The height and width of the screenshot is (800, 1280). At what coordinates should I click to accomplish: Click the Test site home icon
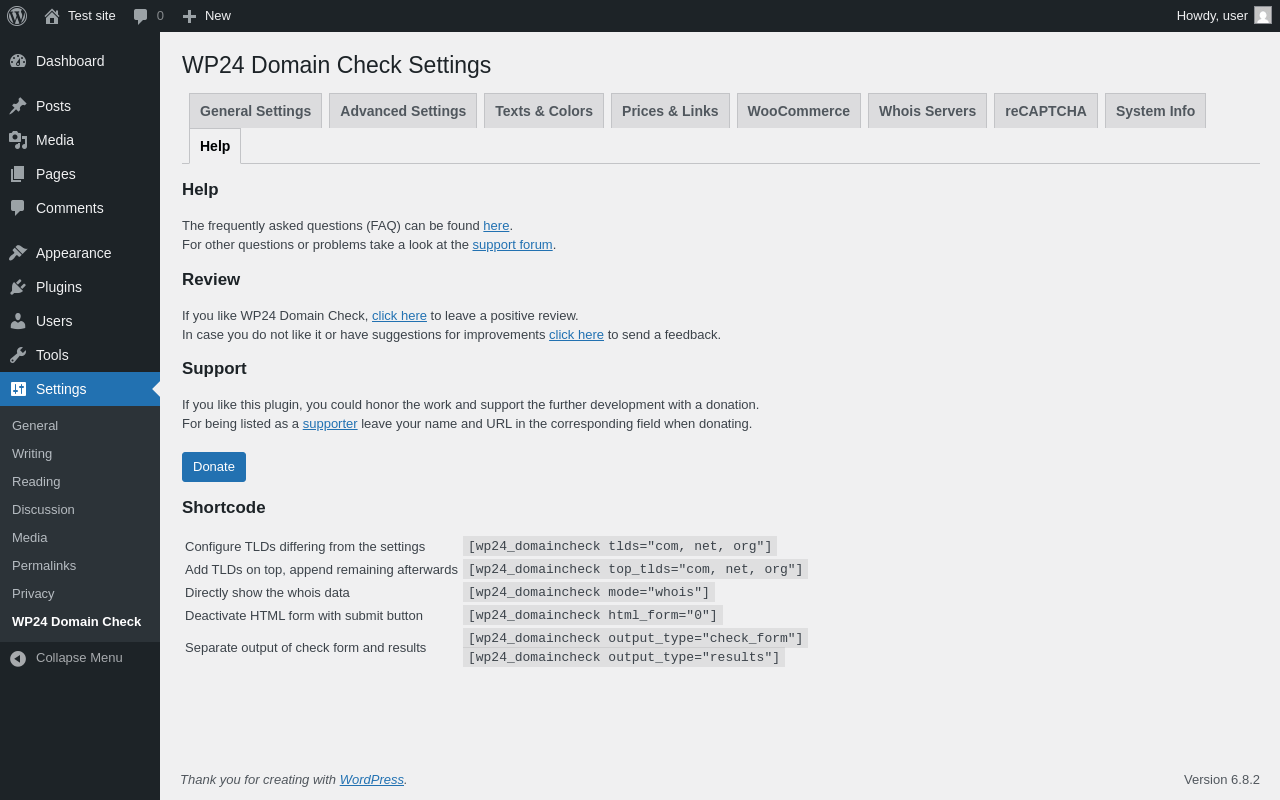point(52,16)
